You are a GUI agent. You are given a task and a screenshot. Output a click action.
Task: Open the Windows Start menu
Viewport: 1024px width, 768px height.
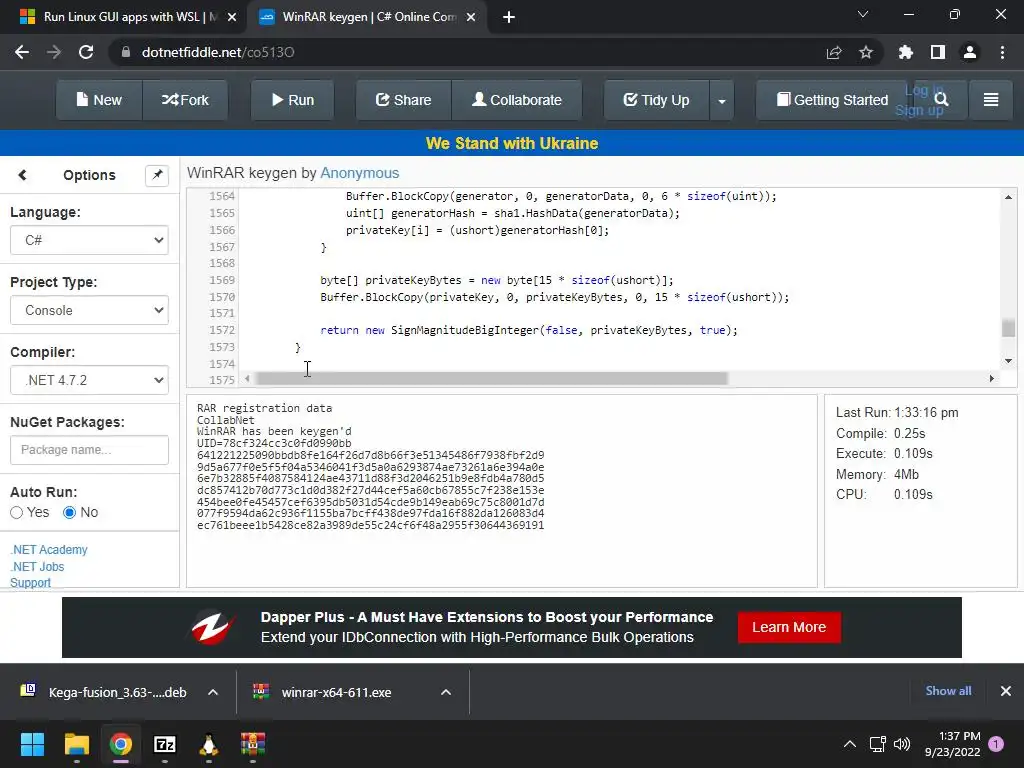pyautogui.click(x=32, y=744)
